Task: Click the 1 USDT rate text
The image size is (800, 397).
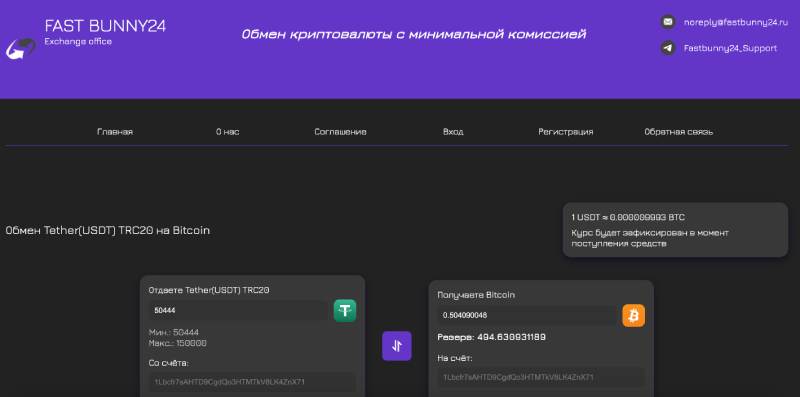Action: click(628, 217)
